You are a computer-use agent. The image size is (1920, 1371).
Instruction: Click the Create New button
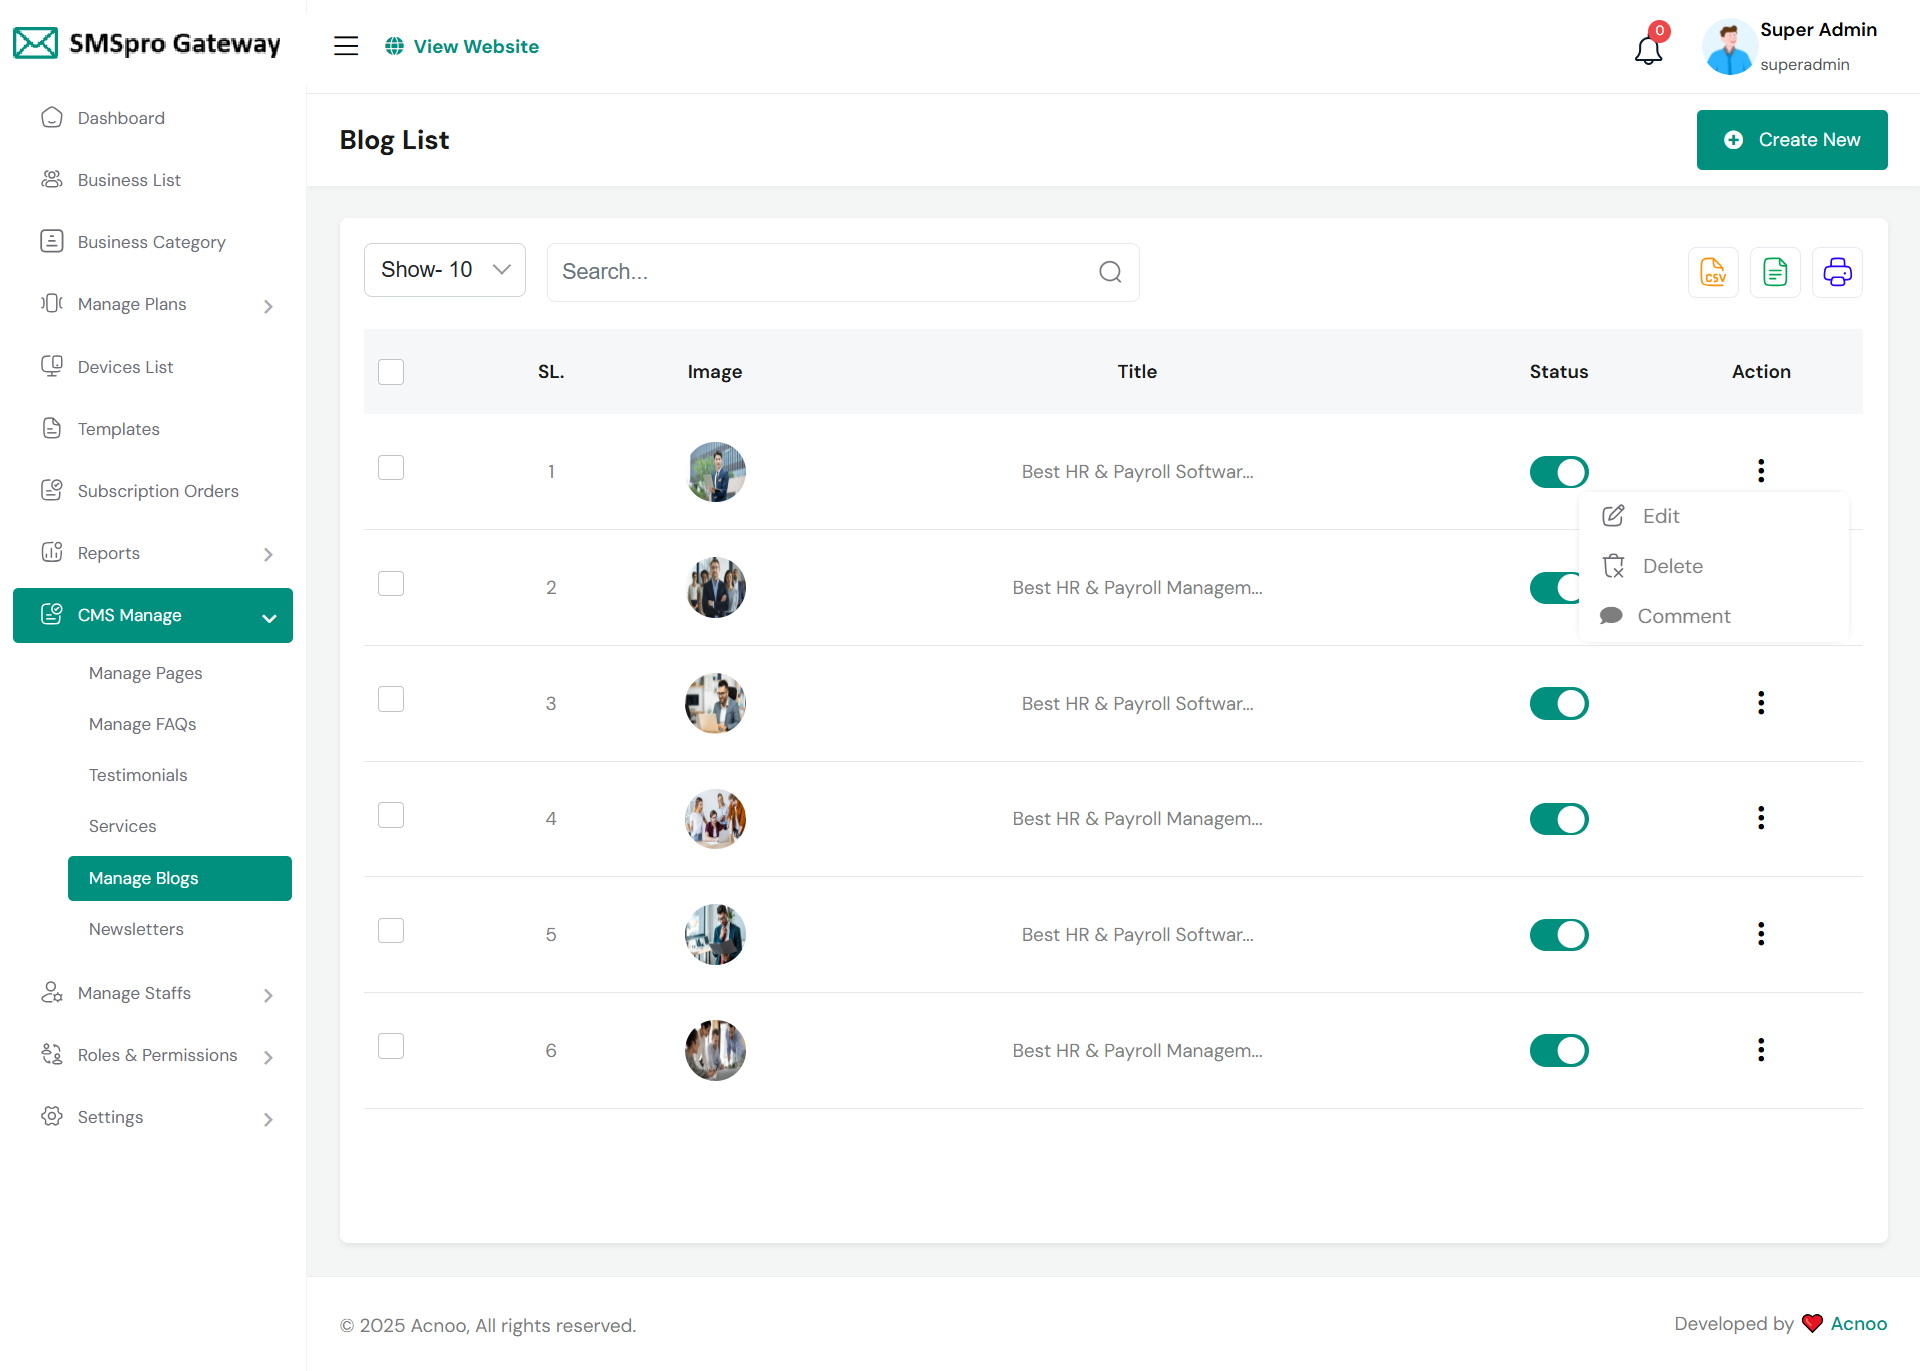(x=1791, y=140)
